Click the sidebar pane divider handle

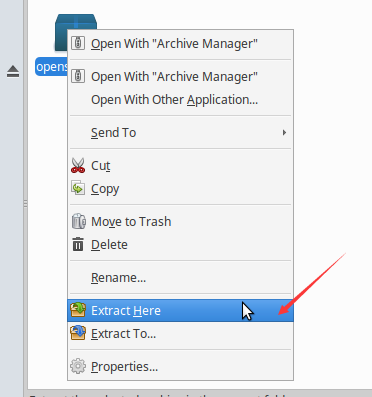coord(25,204)
